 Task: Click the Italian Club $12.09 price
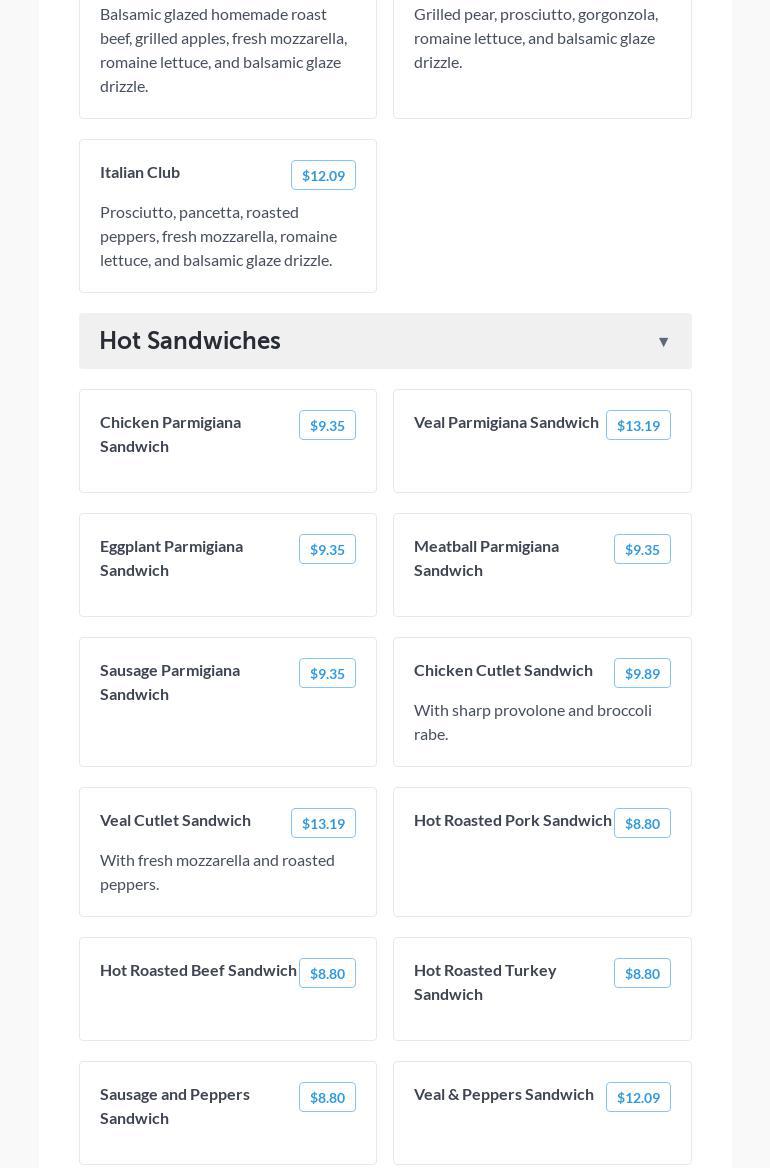coord(323,175)
